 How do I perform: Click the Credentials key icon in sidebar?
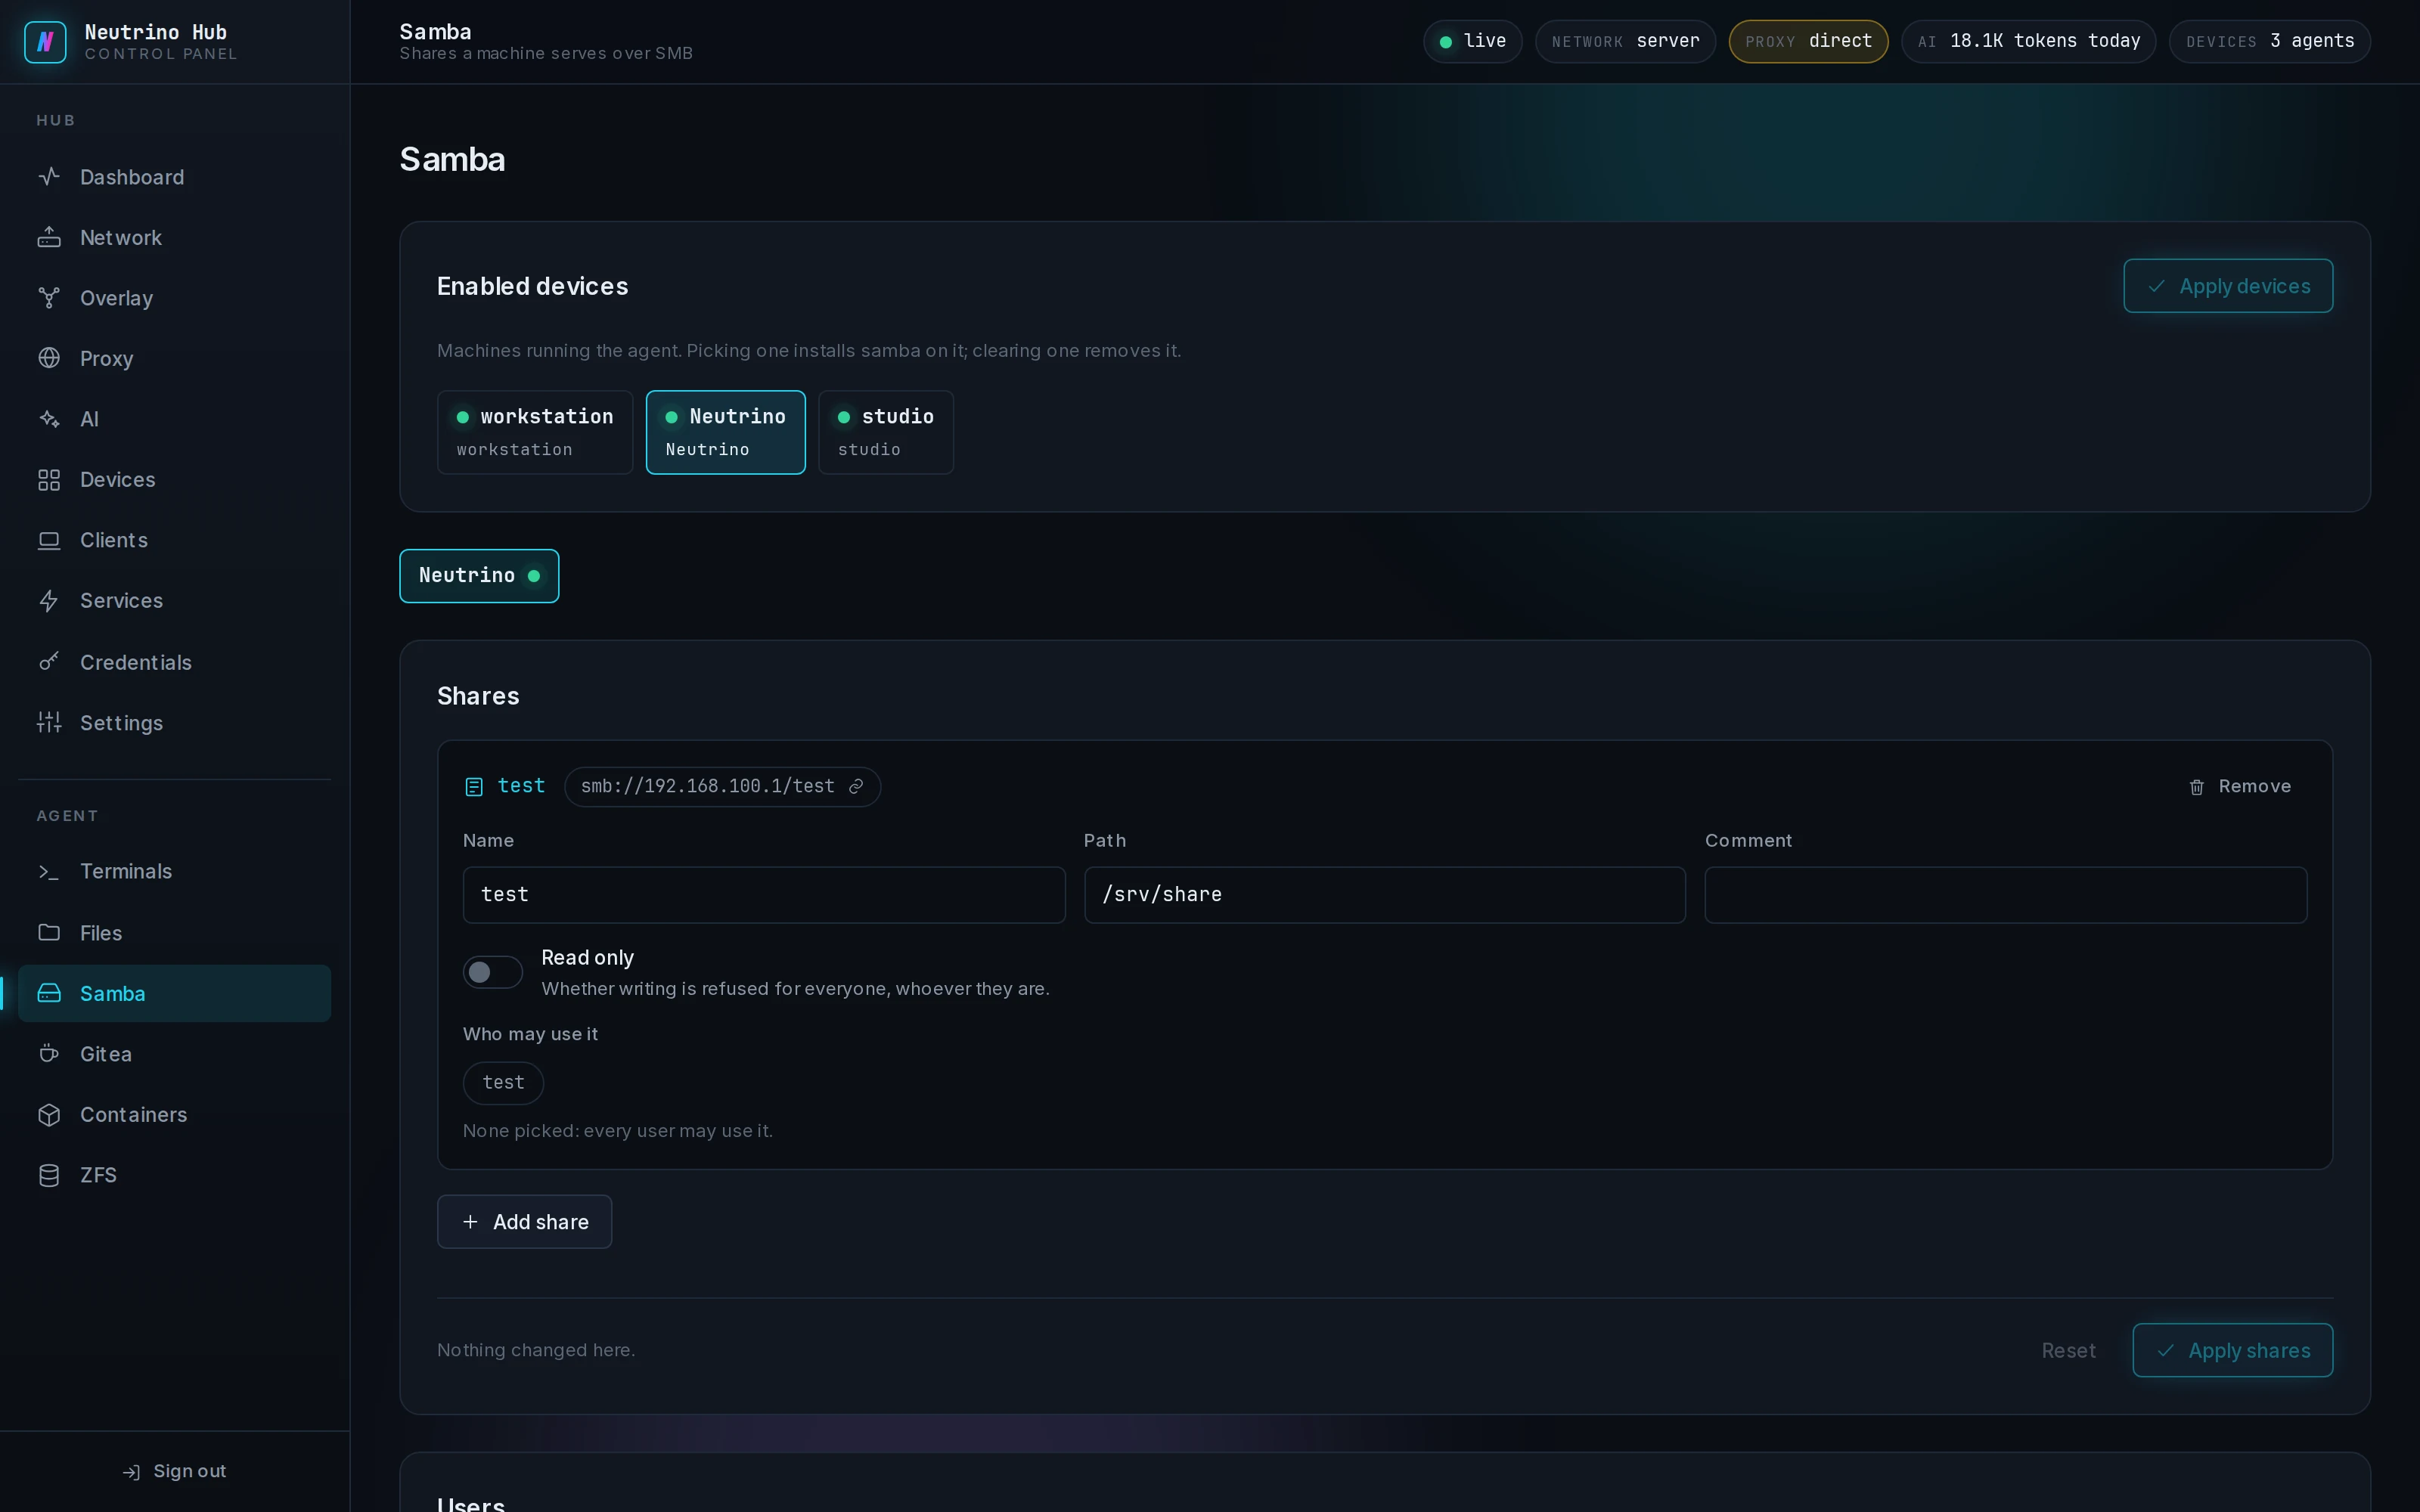pos(49,662)
